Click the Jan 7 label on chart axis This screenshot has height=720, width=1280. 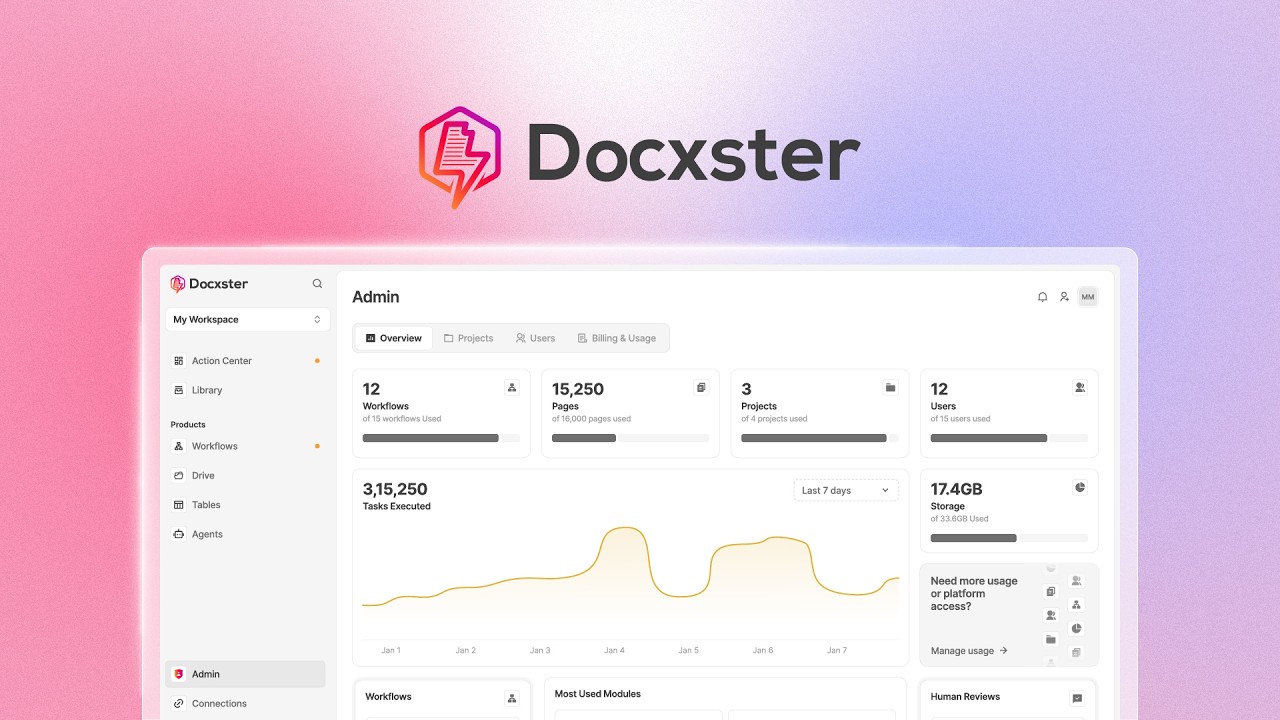pyautogui.click(x=837, y=650)
